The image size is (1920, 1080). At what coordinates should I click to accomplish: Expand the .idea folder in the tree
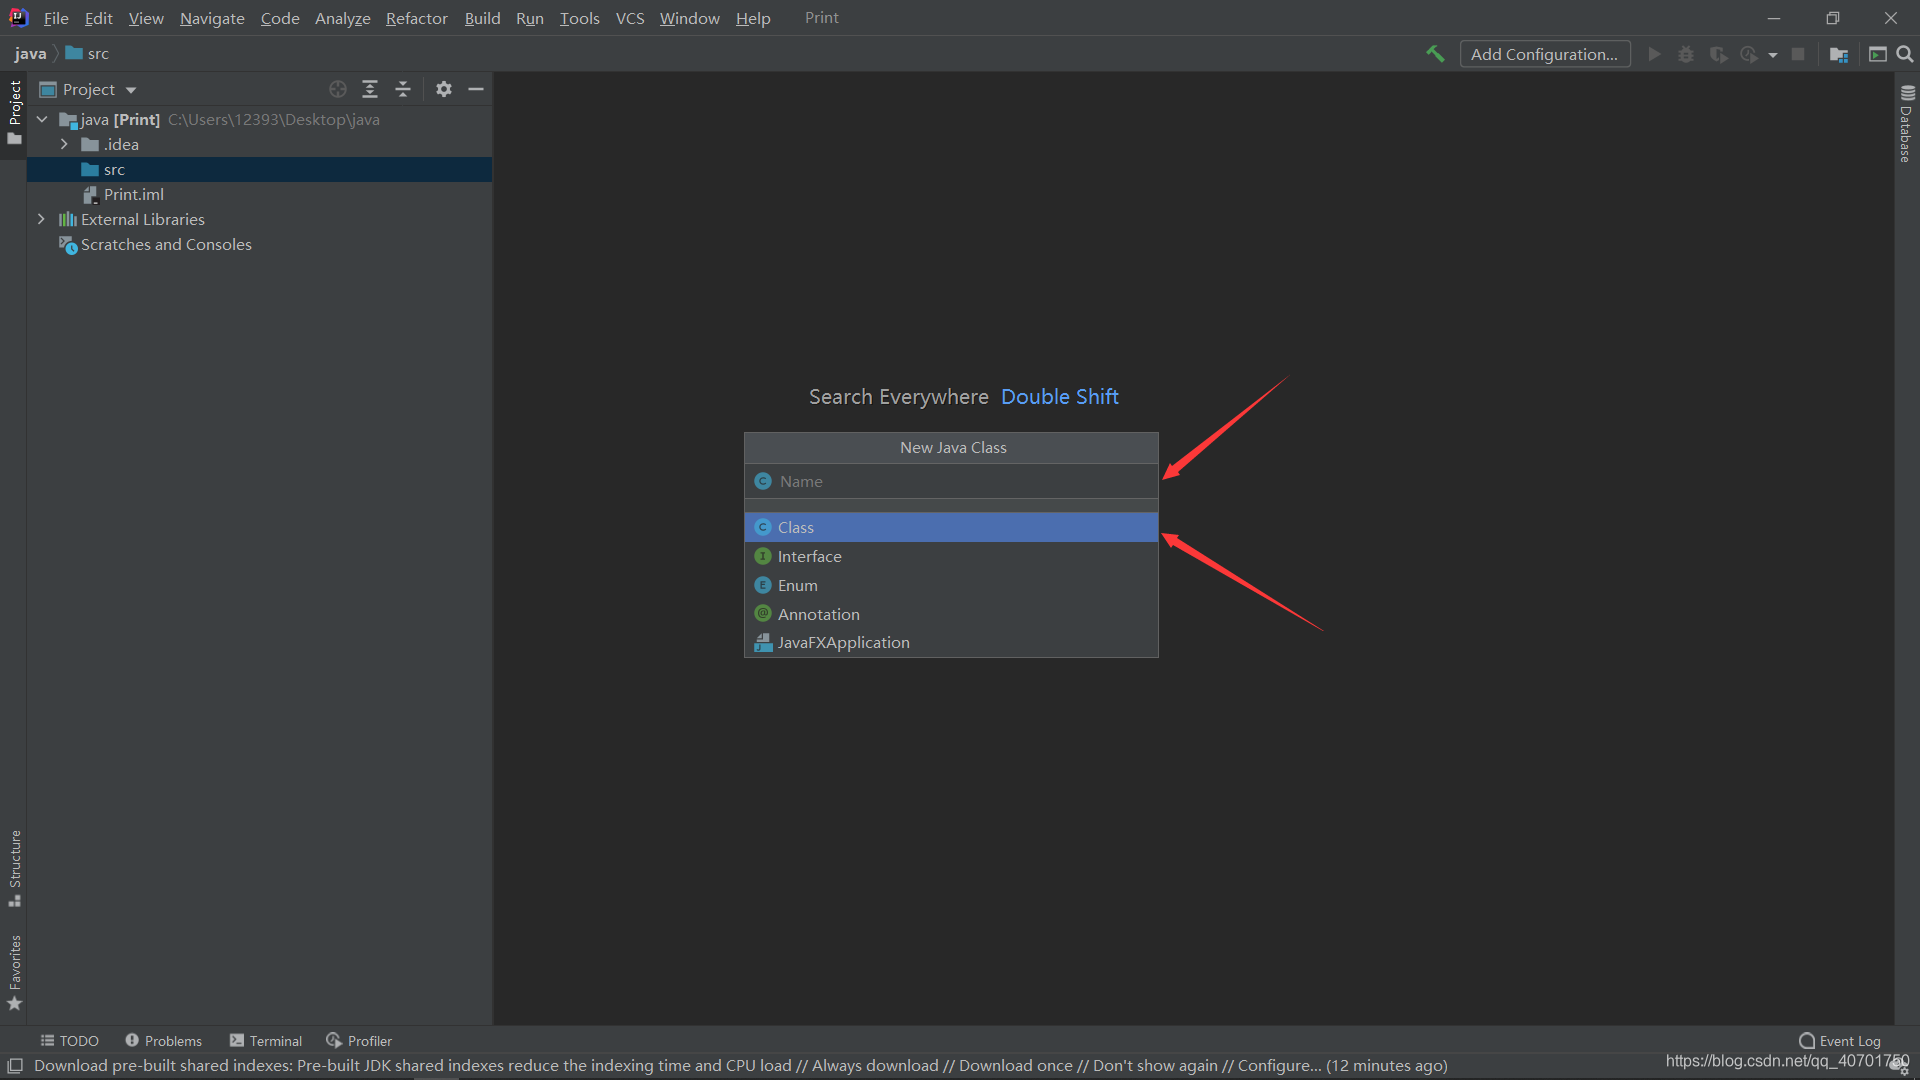(64, 144)
